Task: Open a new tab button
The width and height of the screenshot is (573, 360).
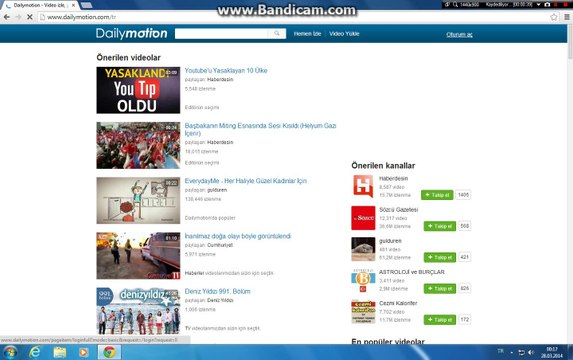Action: coord(86,5)
